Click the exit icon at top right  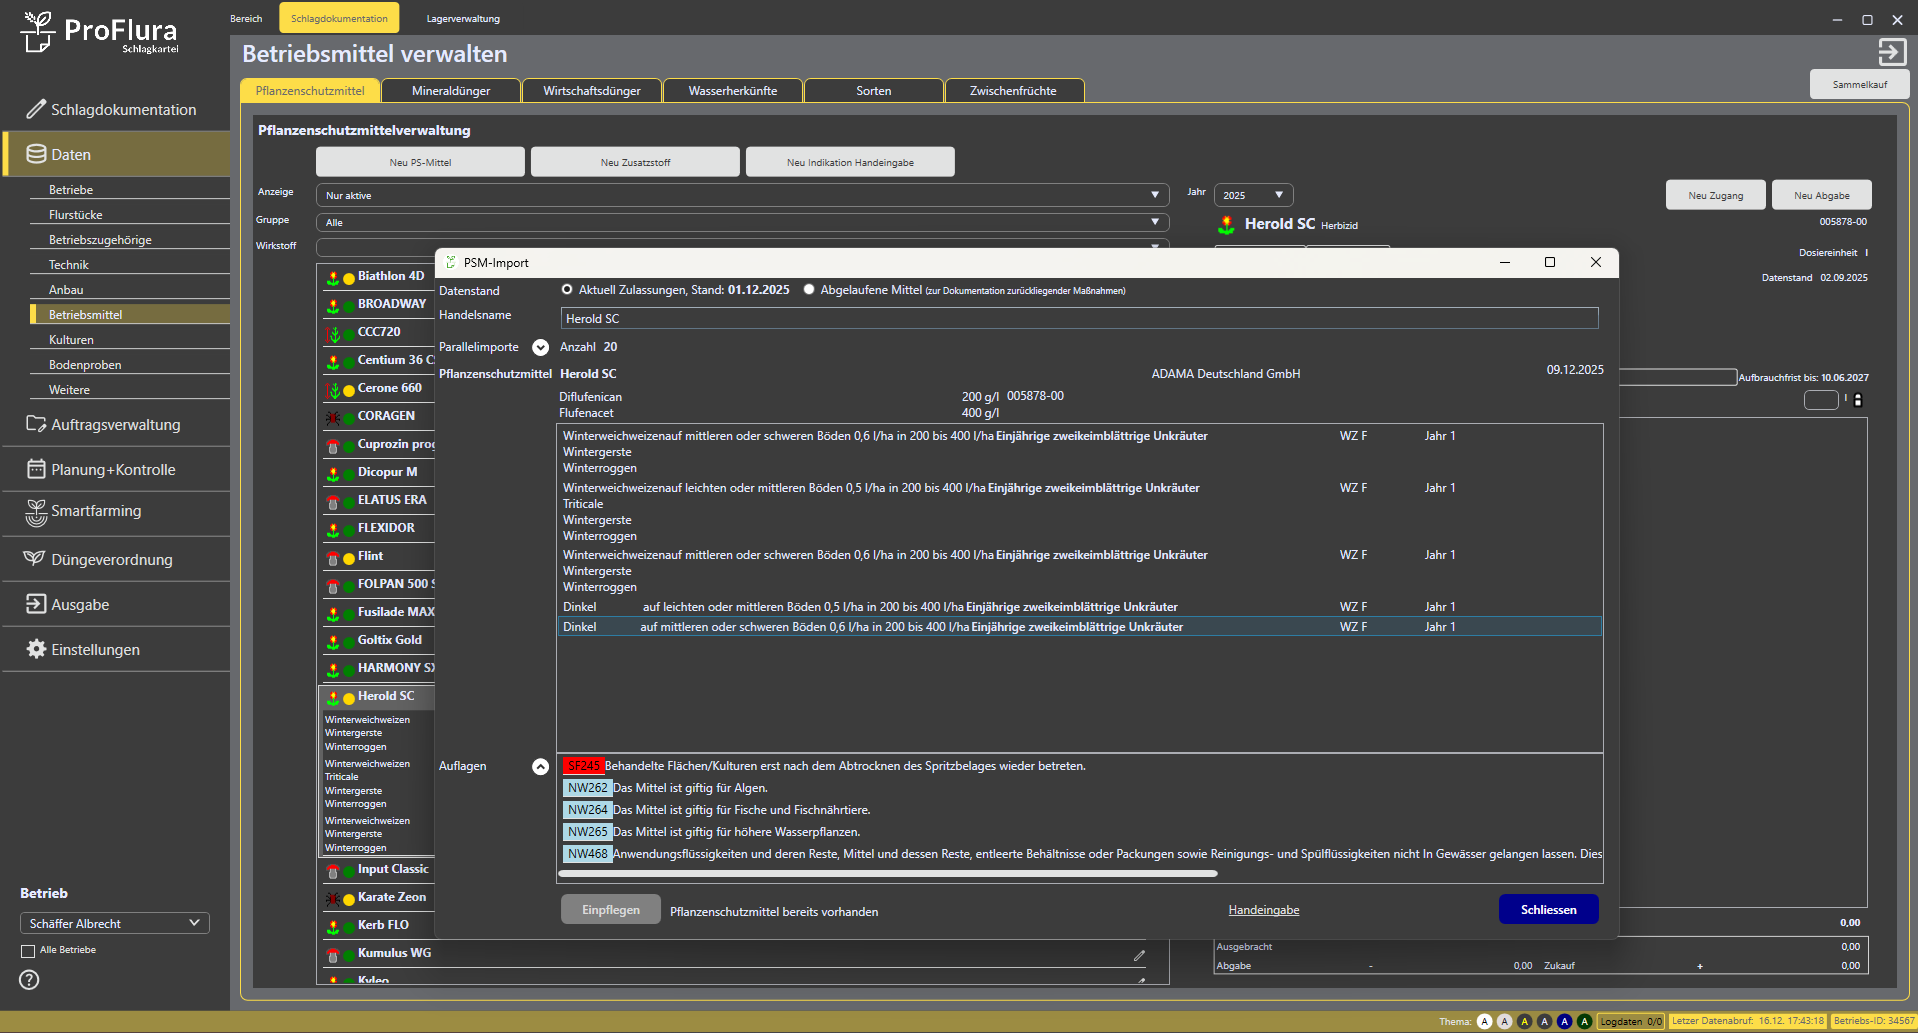(1891, 52)
